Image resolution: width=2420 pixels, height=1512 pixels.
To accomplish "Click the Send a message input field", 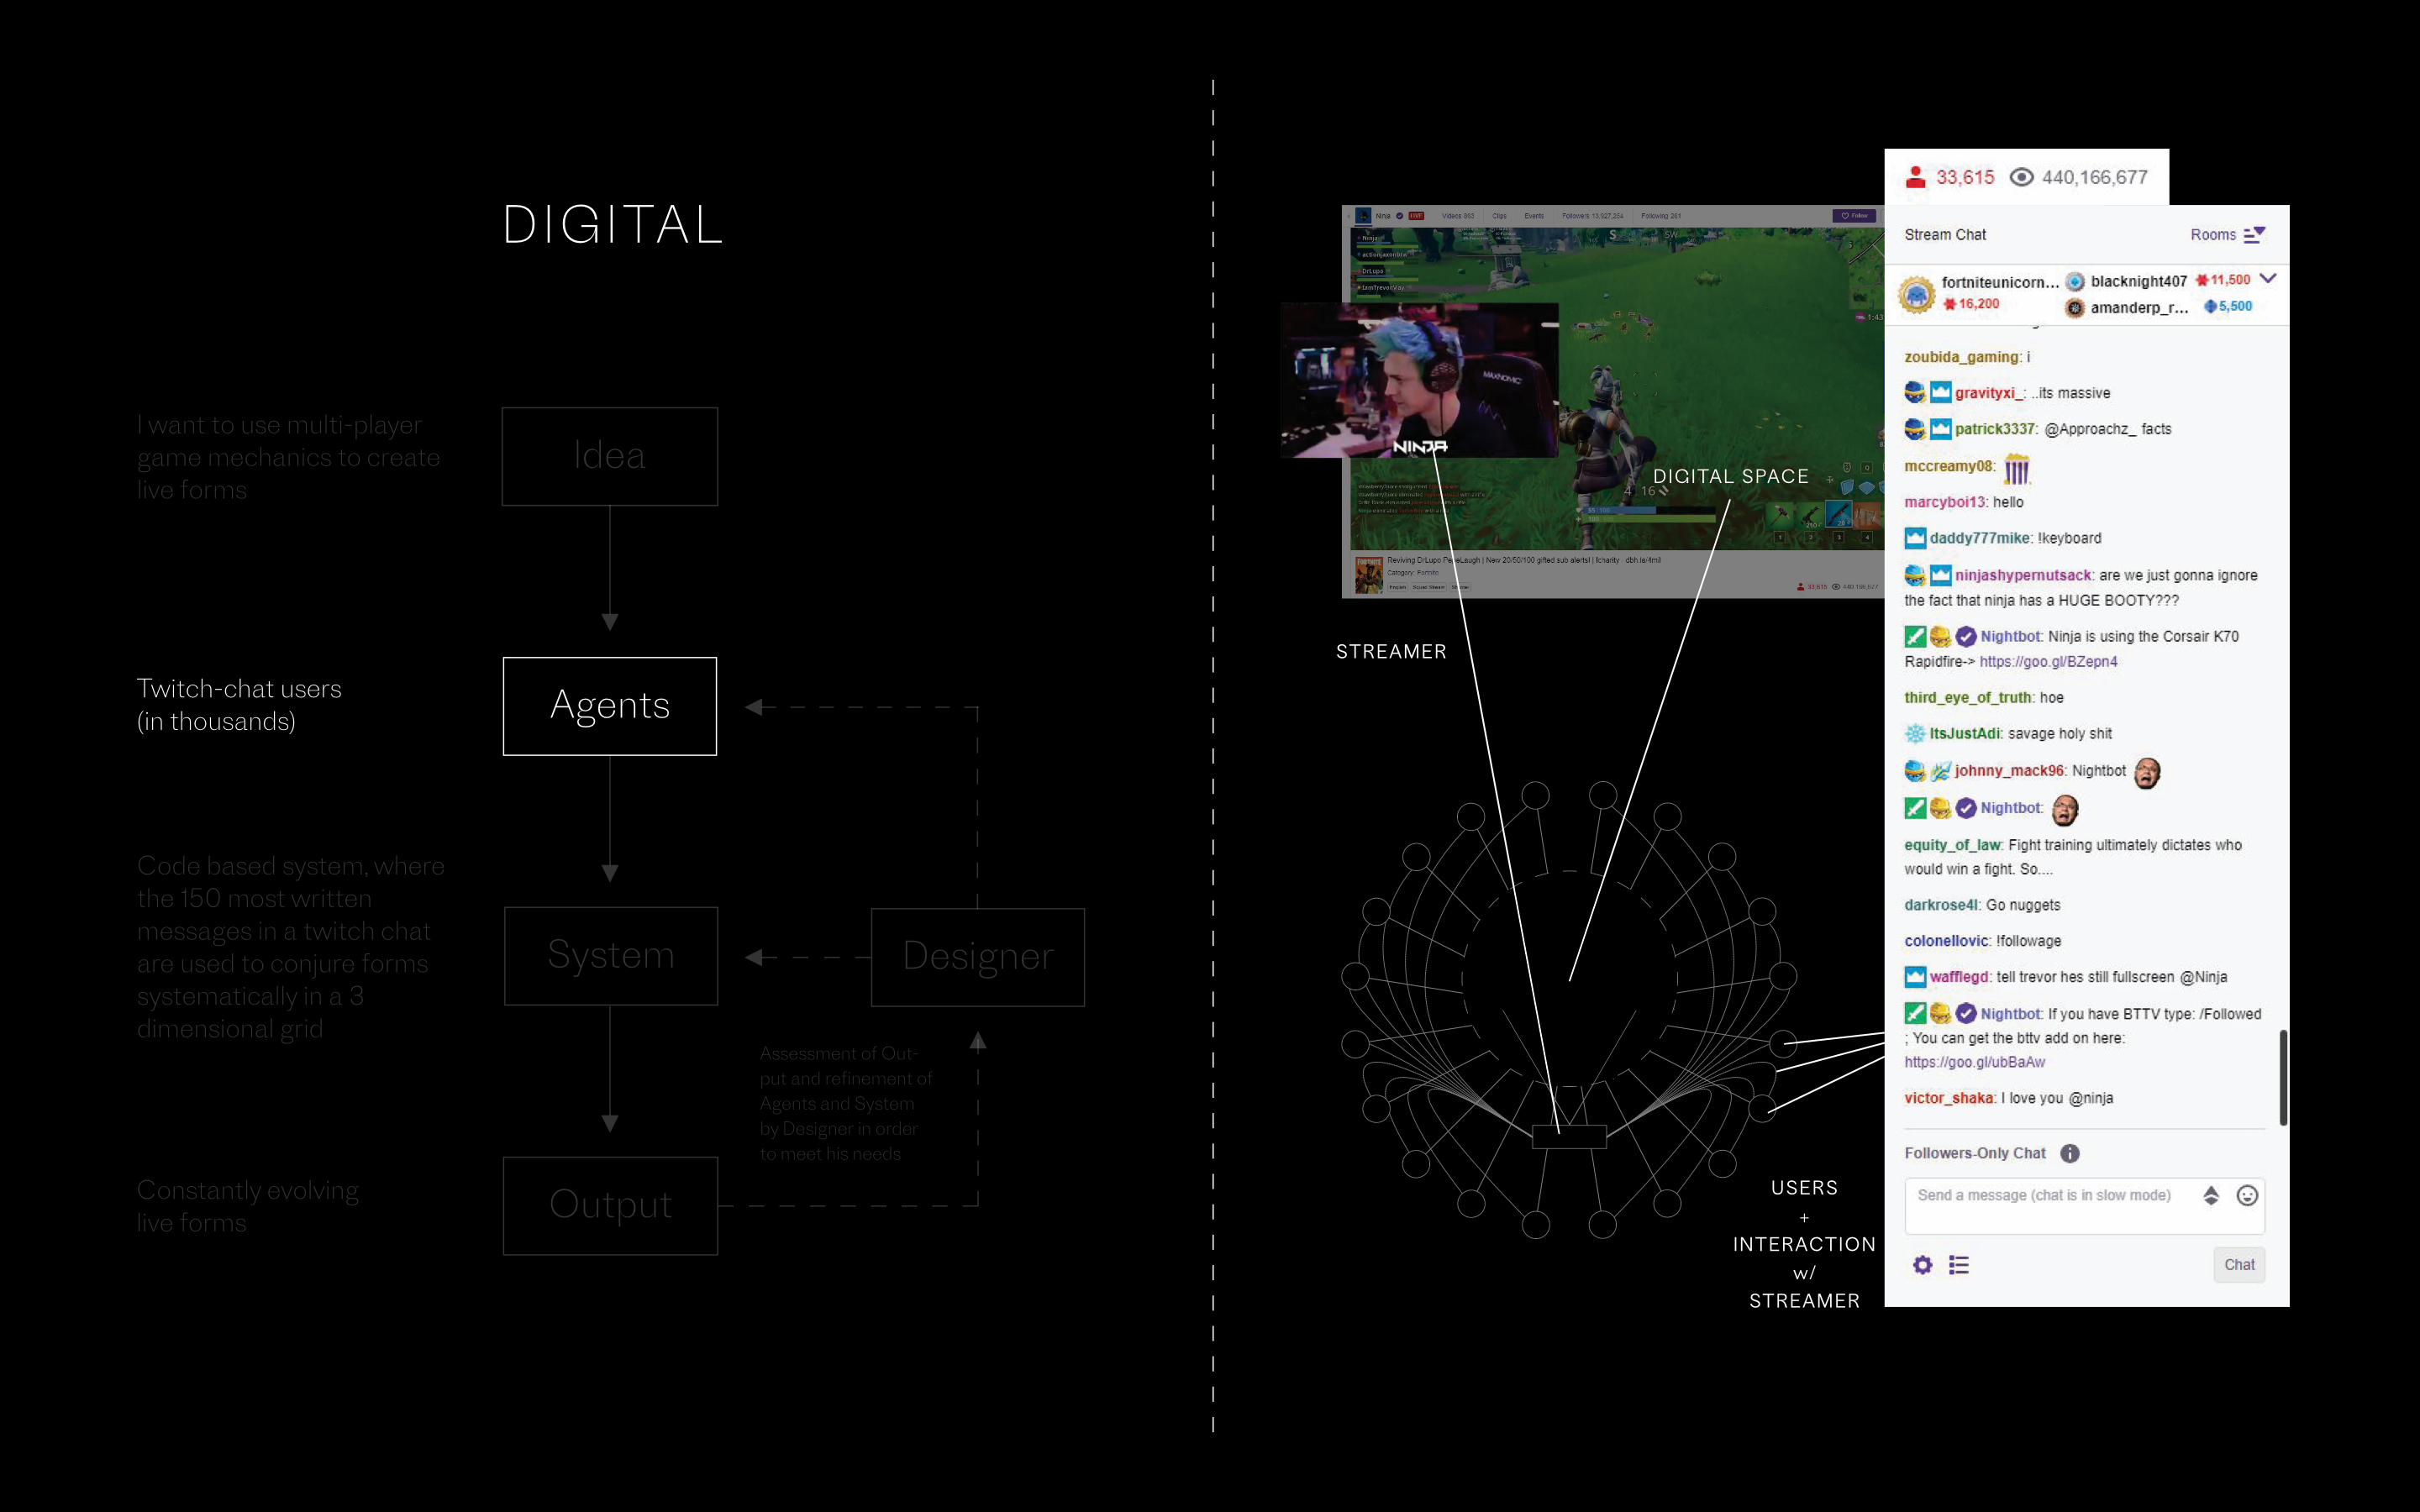I will tap(2085, 1206).
